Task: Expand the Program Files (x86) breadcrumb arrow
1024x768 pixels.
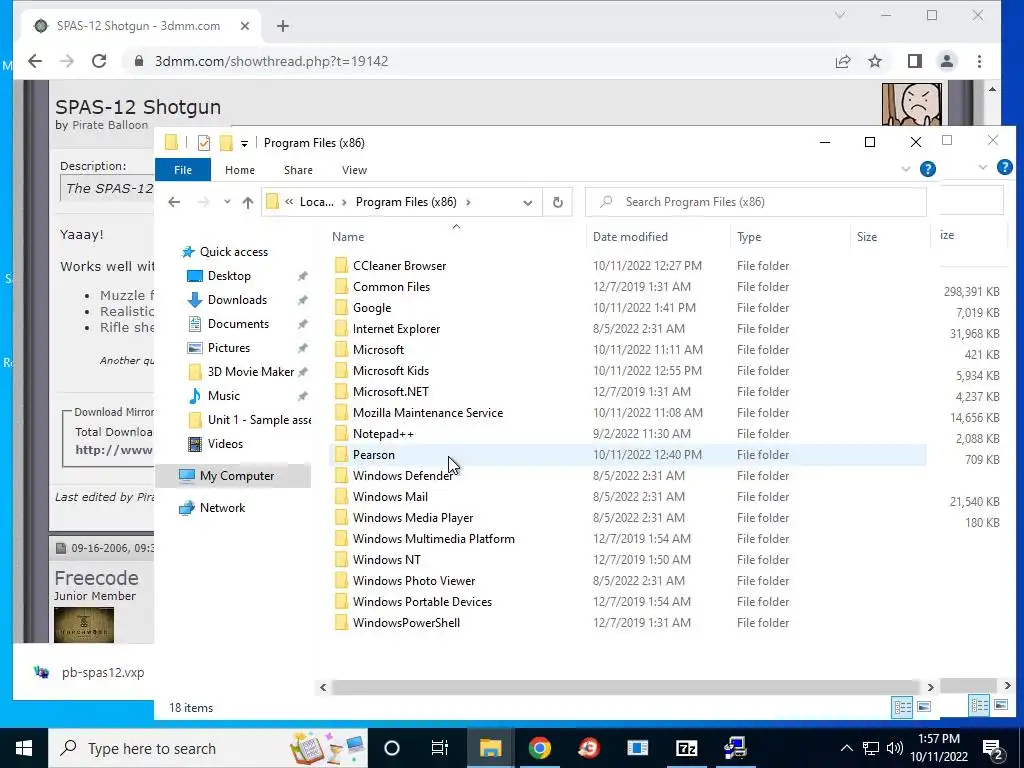Action: pos(468,202)
